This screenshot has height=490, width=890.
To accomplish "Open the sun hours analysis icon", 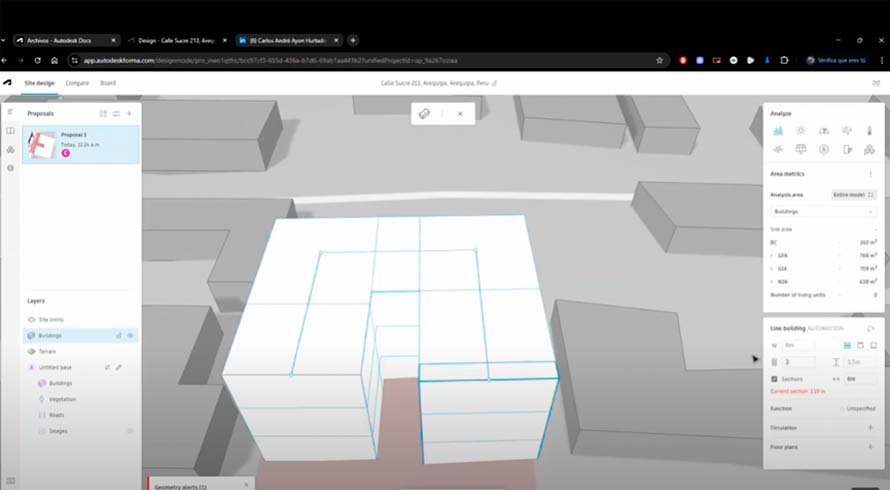I will [800, 130].
